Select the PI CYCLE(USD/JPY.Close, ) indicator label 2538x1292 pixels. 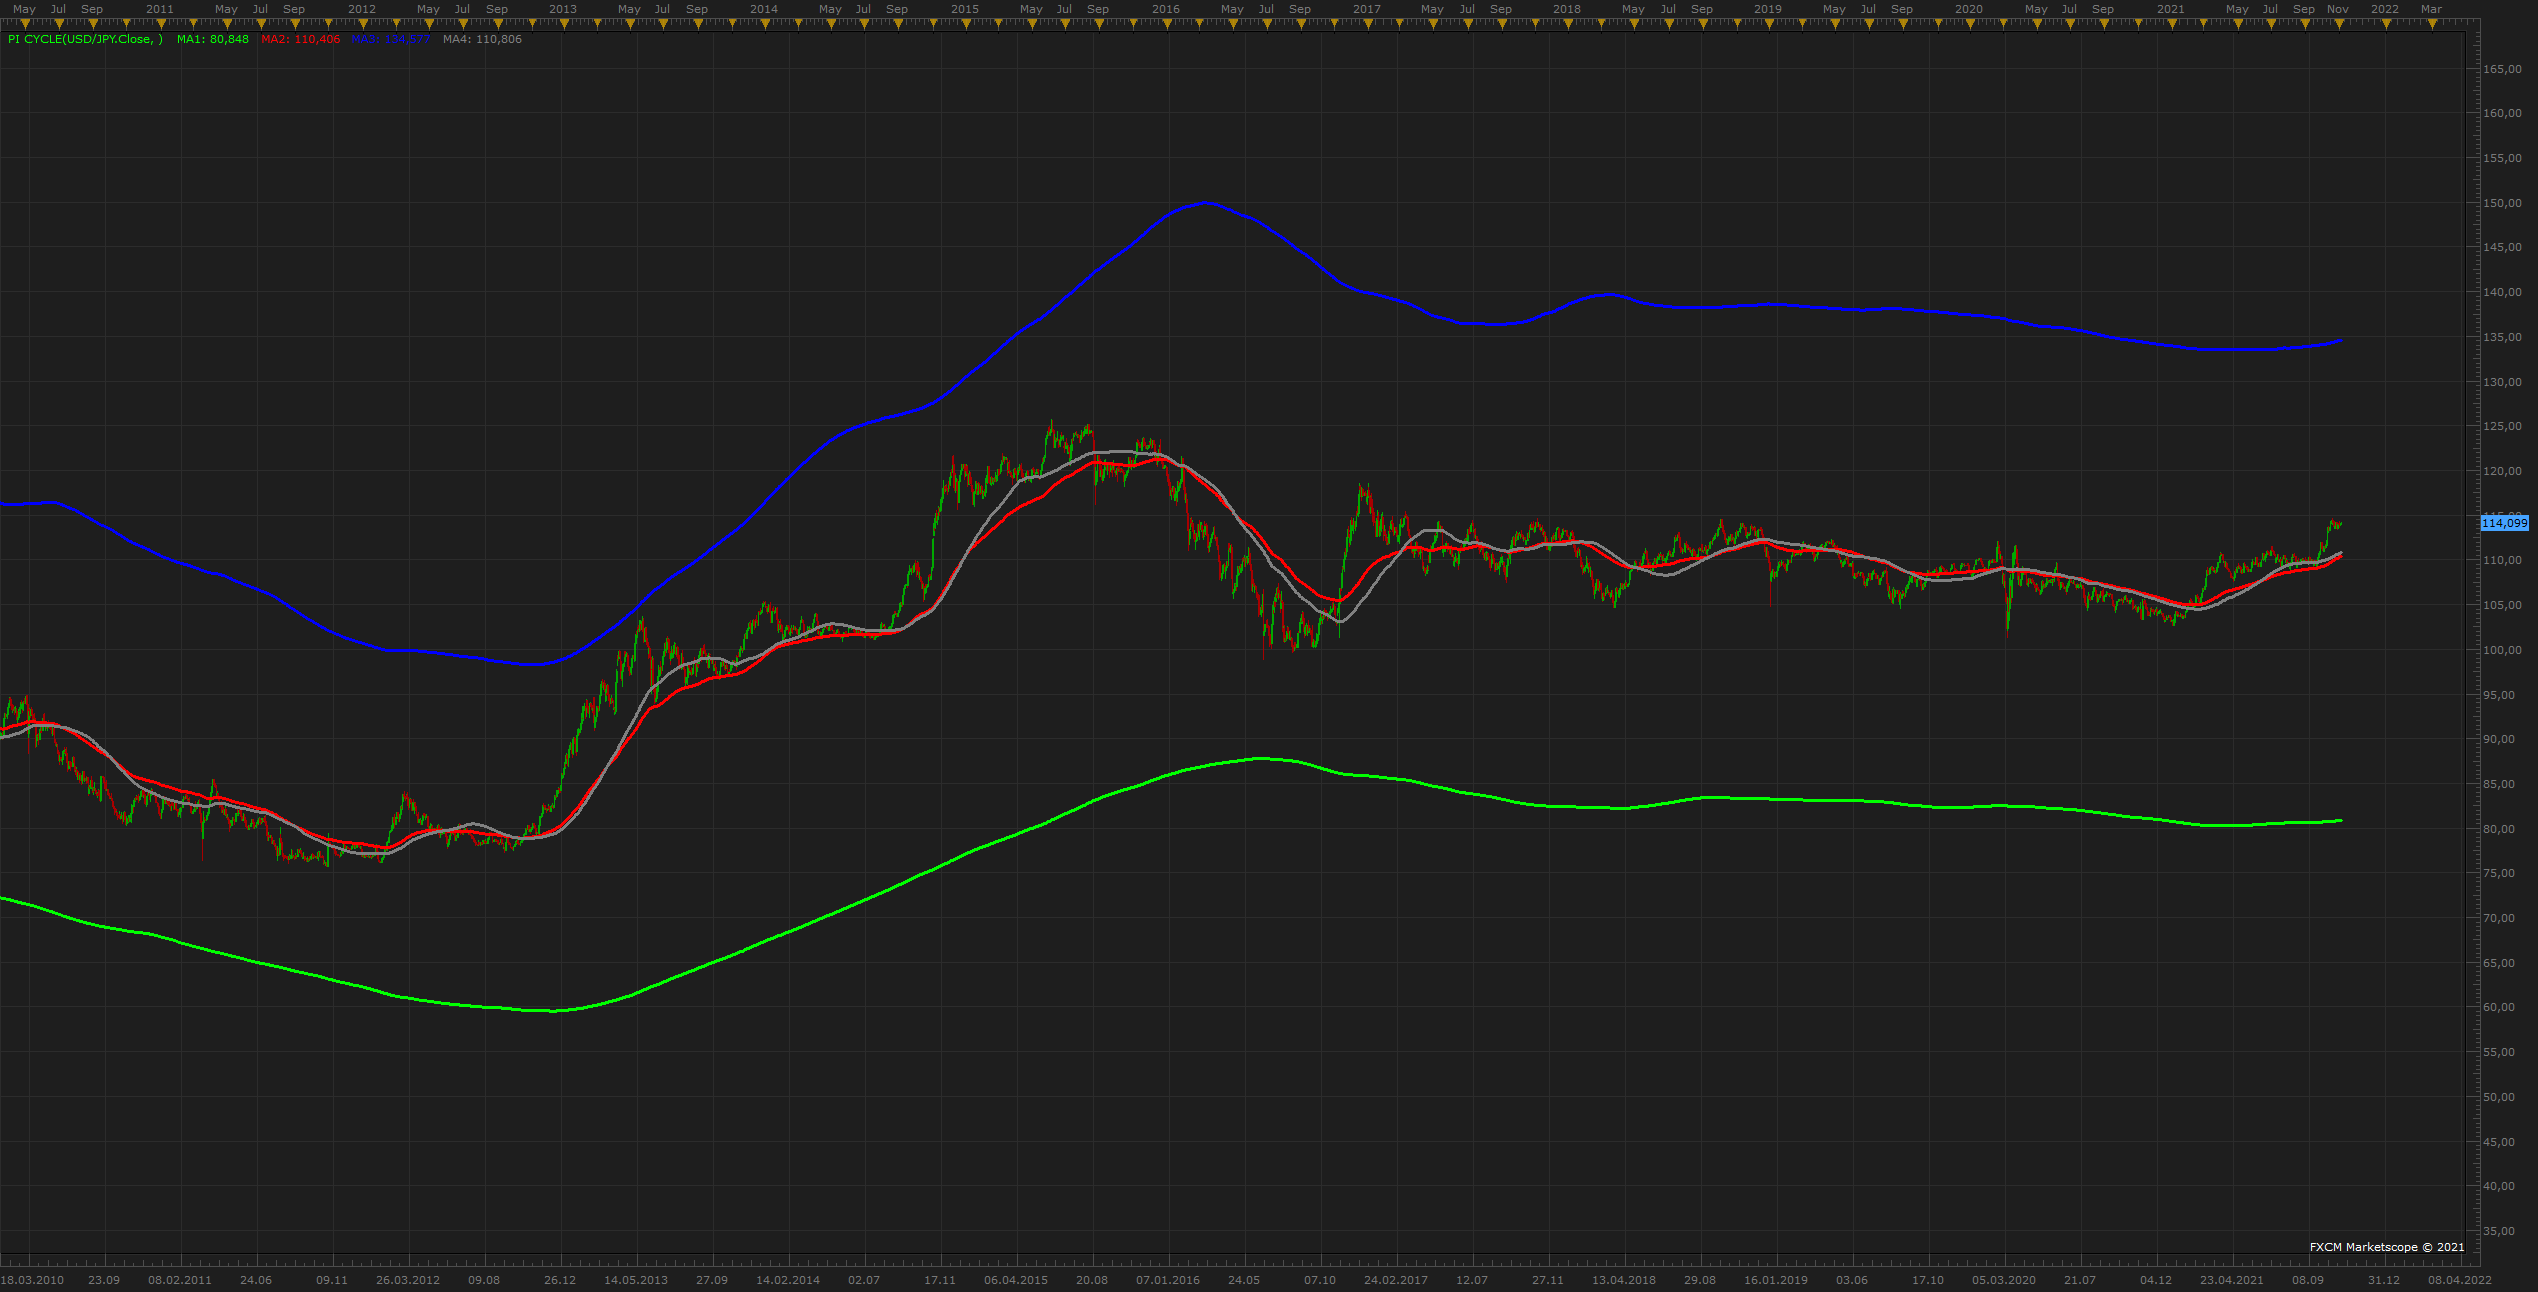click(85, 40)
